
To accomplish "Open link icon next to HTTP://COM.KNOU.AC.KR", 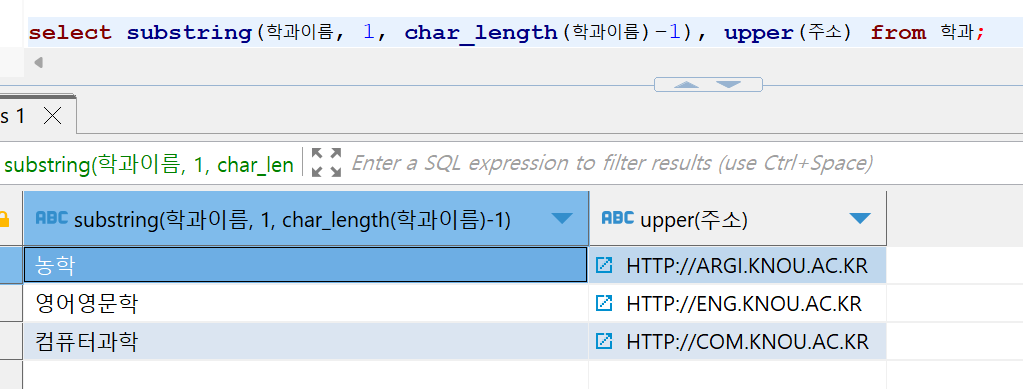I will (x=605, y=341).
